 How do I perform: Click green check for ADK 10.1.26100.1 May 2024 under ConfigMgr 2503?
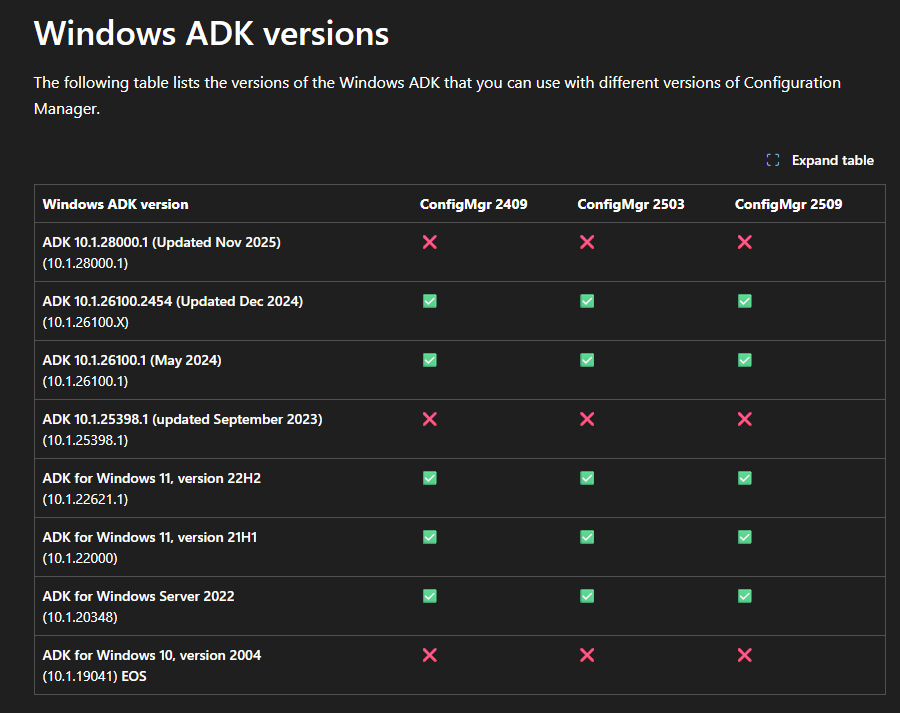(x=587, y=360)
